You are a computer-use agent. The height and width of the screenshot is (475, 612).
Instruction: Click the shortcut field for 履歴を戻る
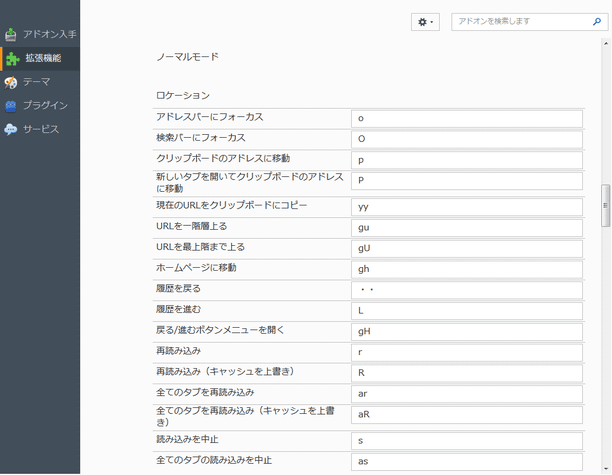pos(467,290)
